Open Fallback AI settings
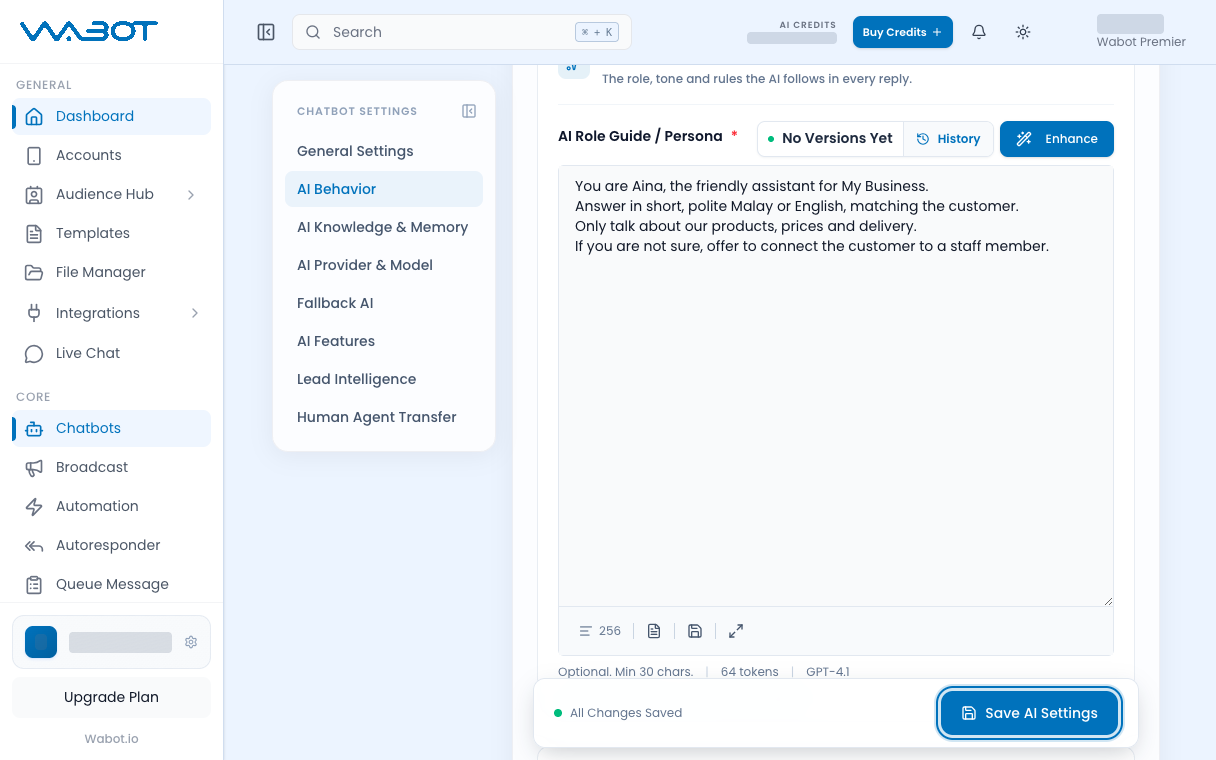This screenshot has height=760, width=1216. [x=384, y=303]
